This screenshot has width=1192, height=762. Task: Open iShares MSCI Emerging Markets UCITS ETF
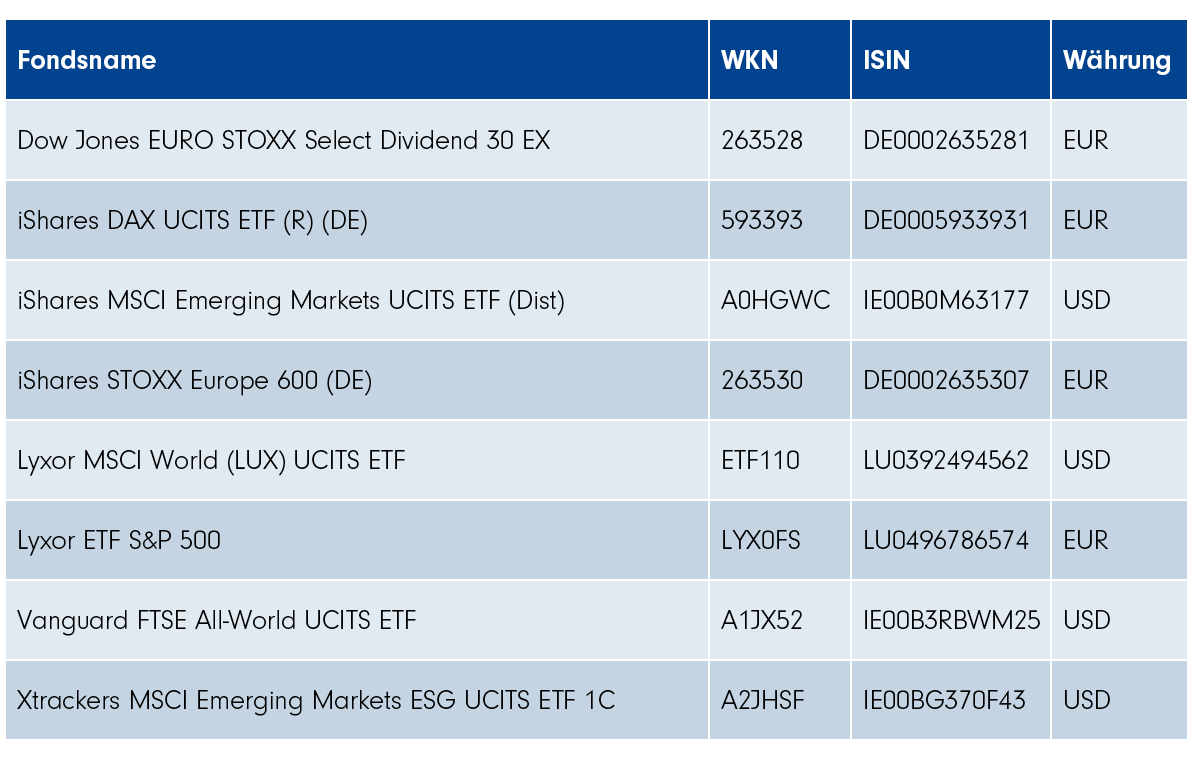click(x=291, y=300)
